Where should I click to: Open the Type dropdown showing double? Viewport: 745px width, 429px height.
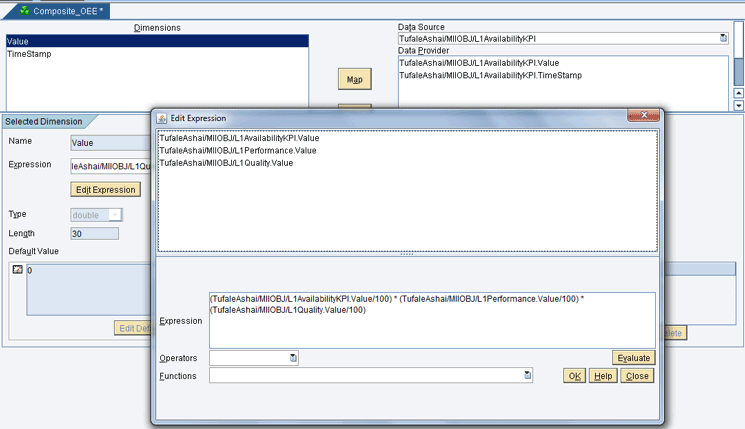115,215
